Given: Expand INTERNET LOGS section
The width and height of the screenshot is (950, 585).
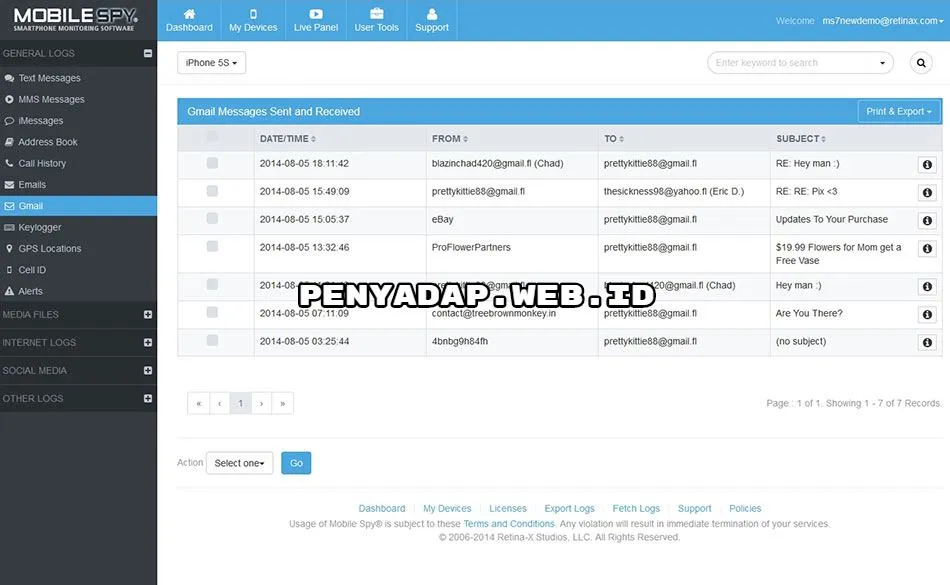Looking at the screenshot, I should click(148, 342).
